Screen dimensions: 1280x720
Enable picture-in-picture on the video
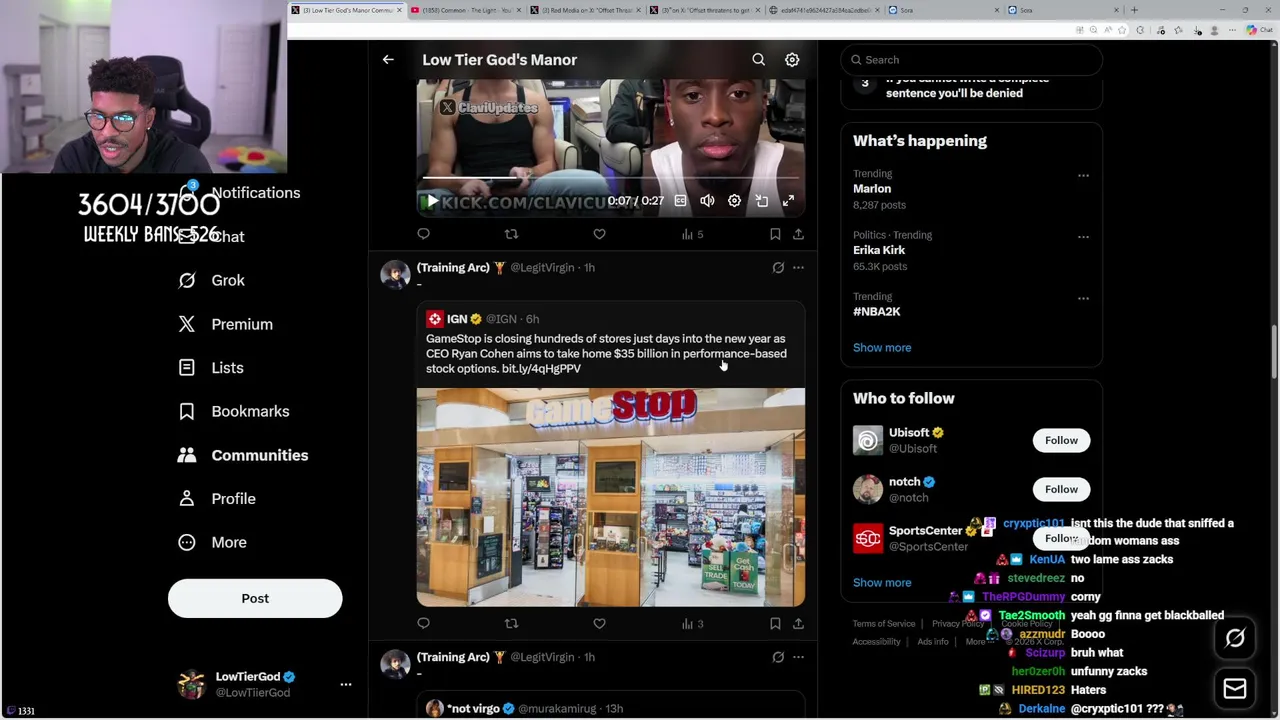(x=761, y=201)
